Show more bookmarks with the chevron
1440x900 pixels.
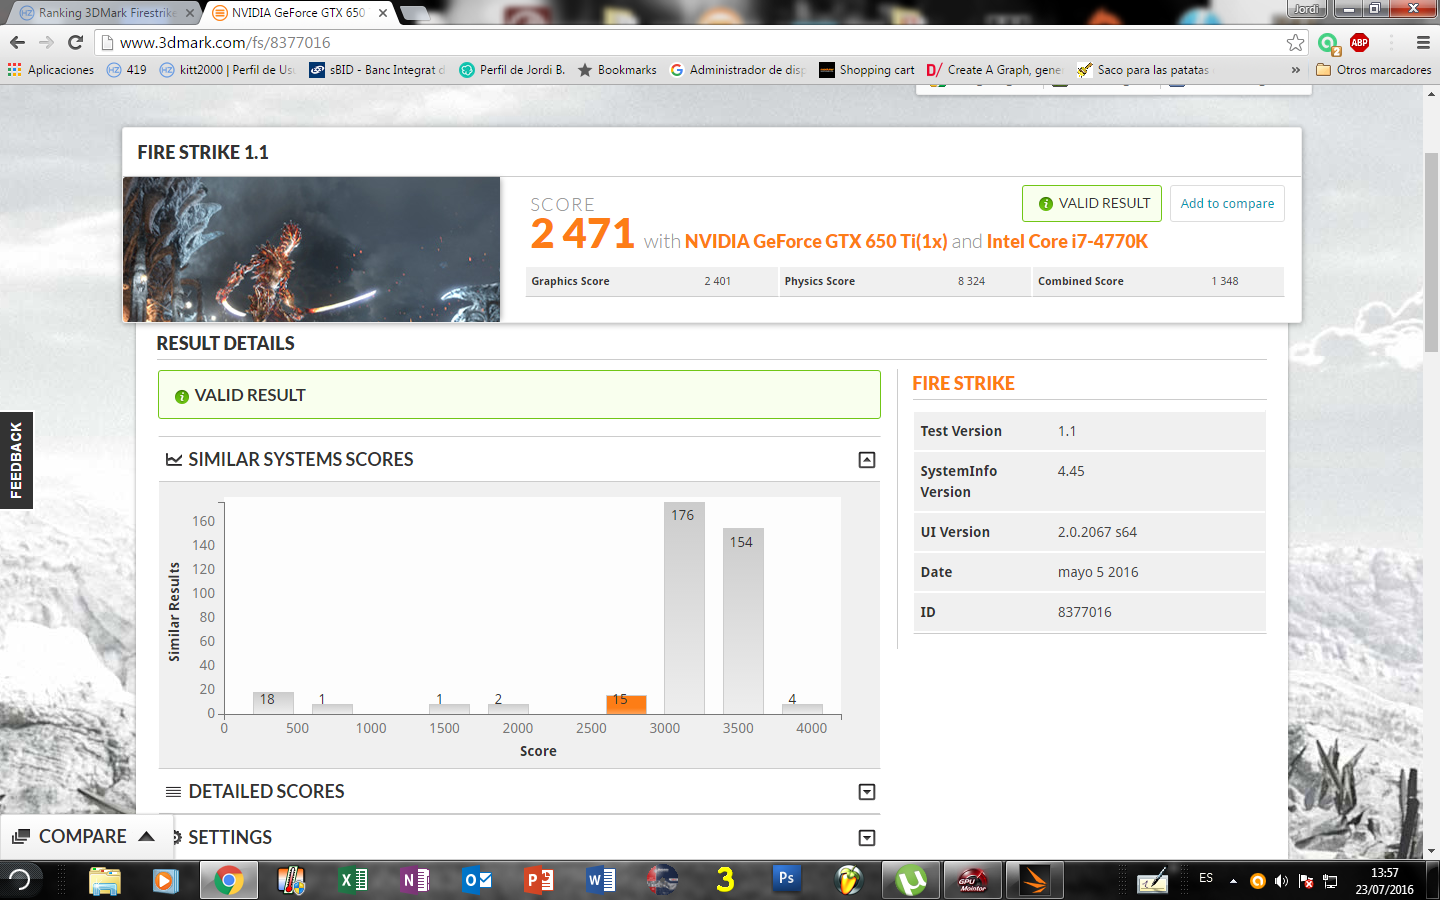[x=1295, y=70]
